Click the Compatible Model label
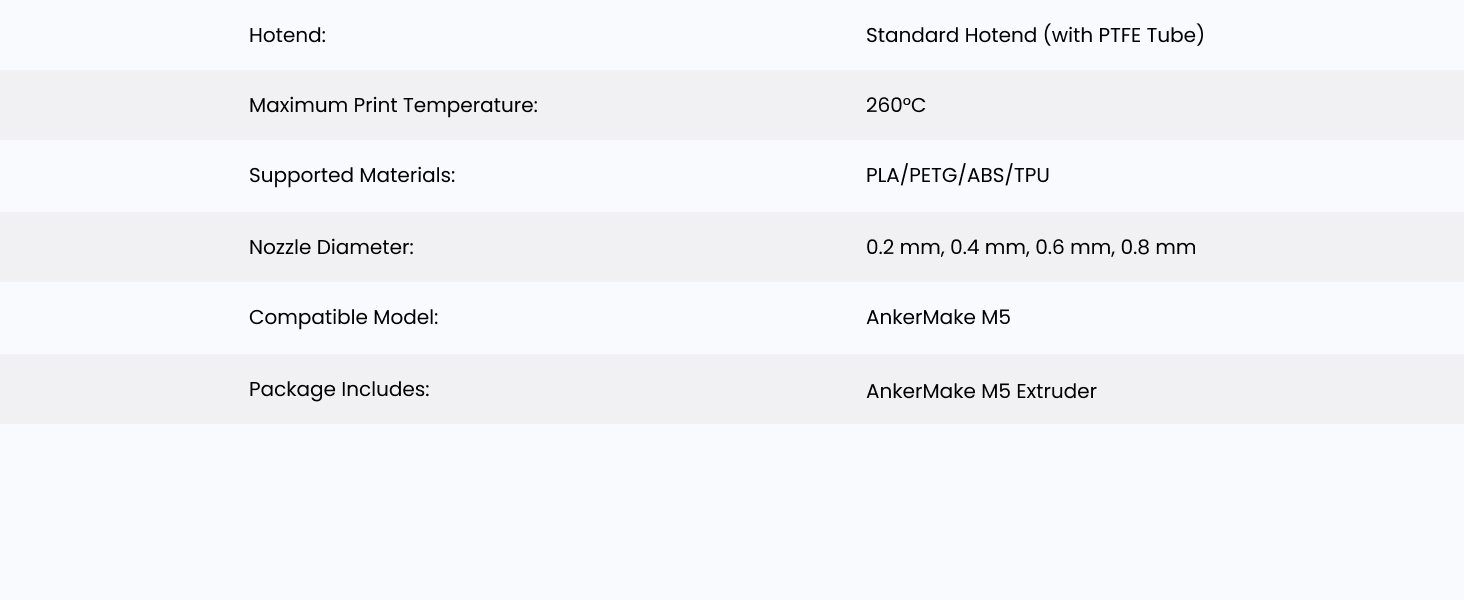Viewport: 1464px width, 600px height. 343,317
